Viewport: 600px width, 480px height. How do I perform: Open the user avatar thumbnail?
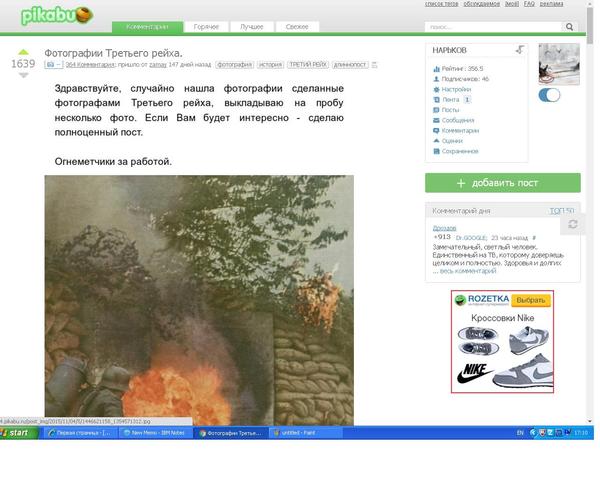(558, 64)
